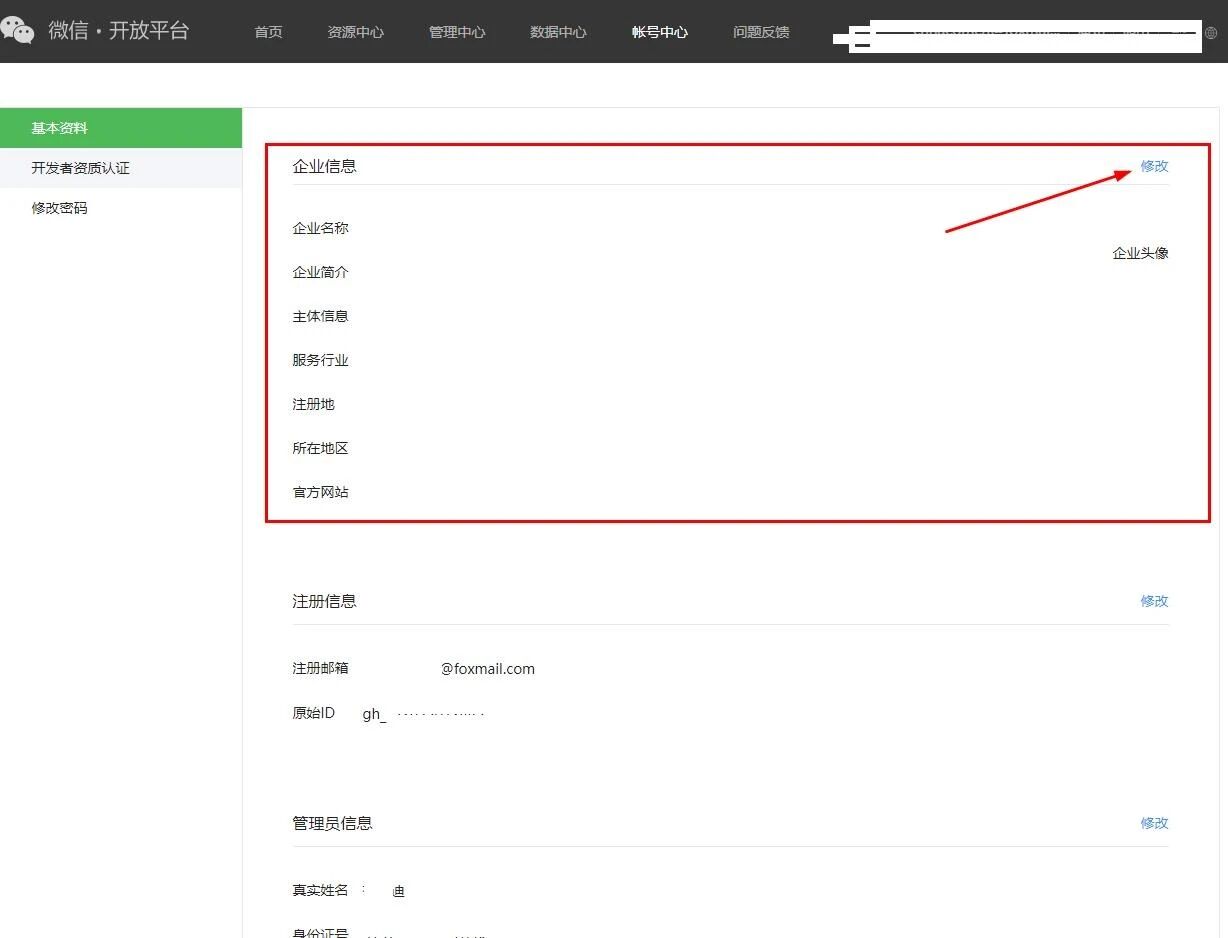Go to 管理中心 in top navigation
The height and width of the screenshot is (938, 1228).
click(x=457, y=32)
